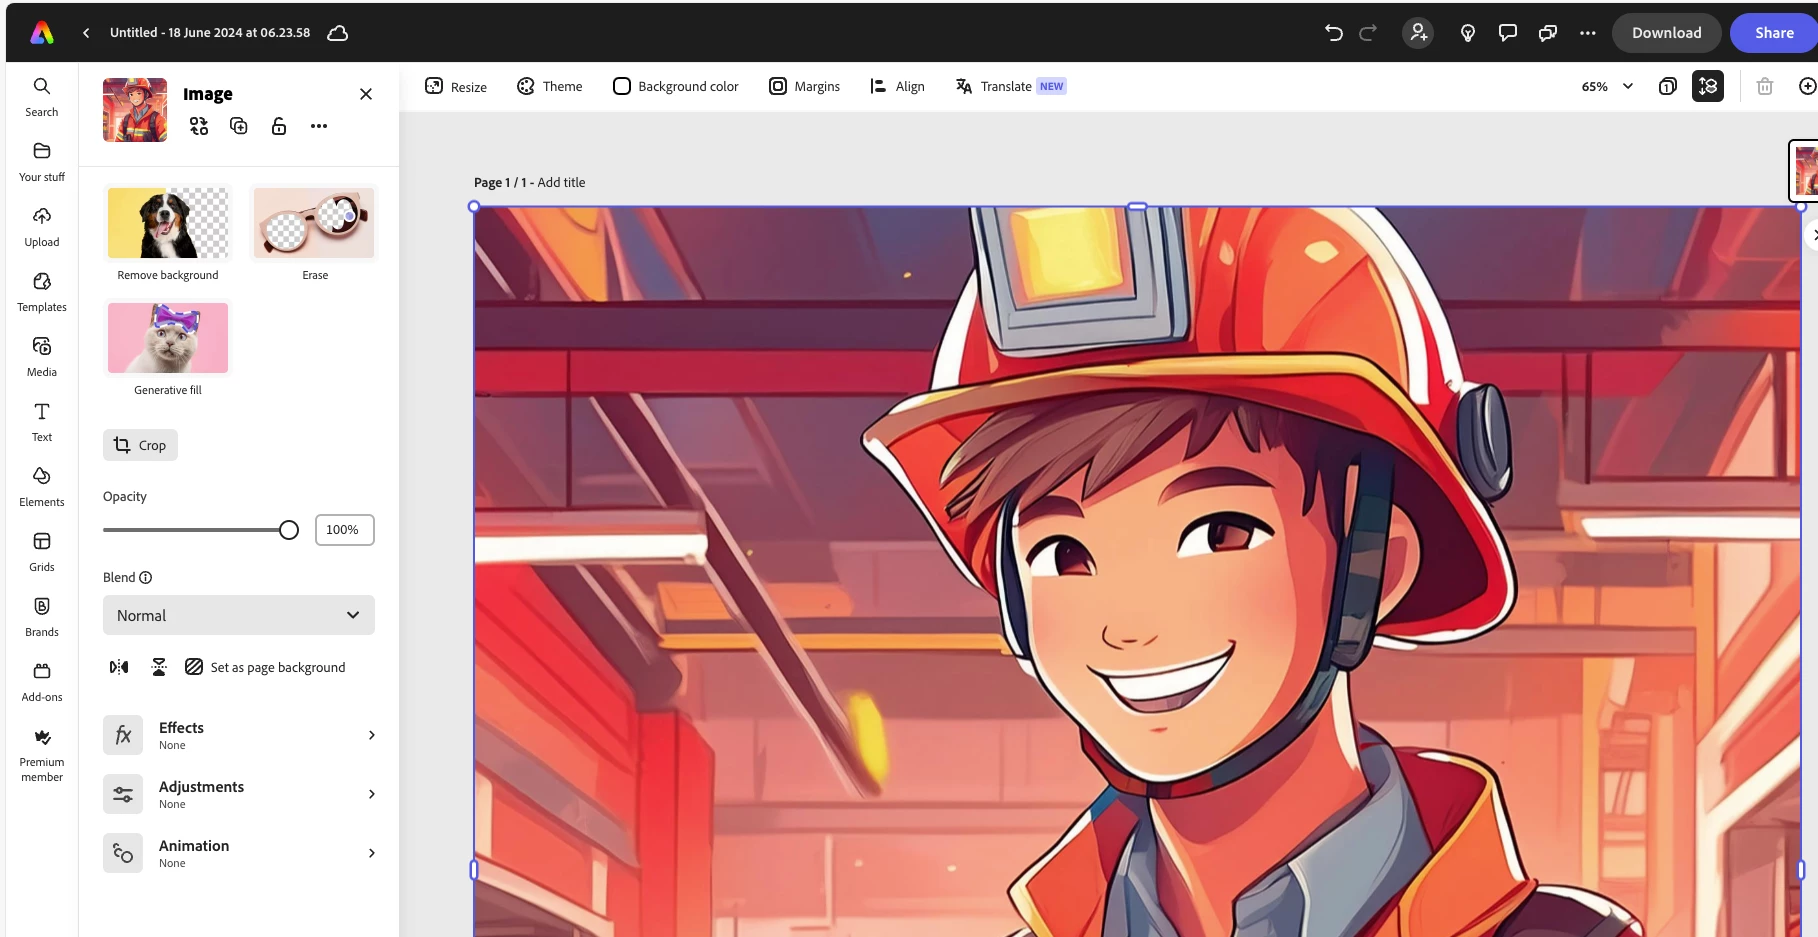Select the Erase tool
The height and width of the screenshot is (937, 1818).
coord(314,235)
